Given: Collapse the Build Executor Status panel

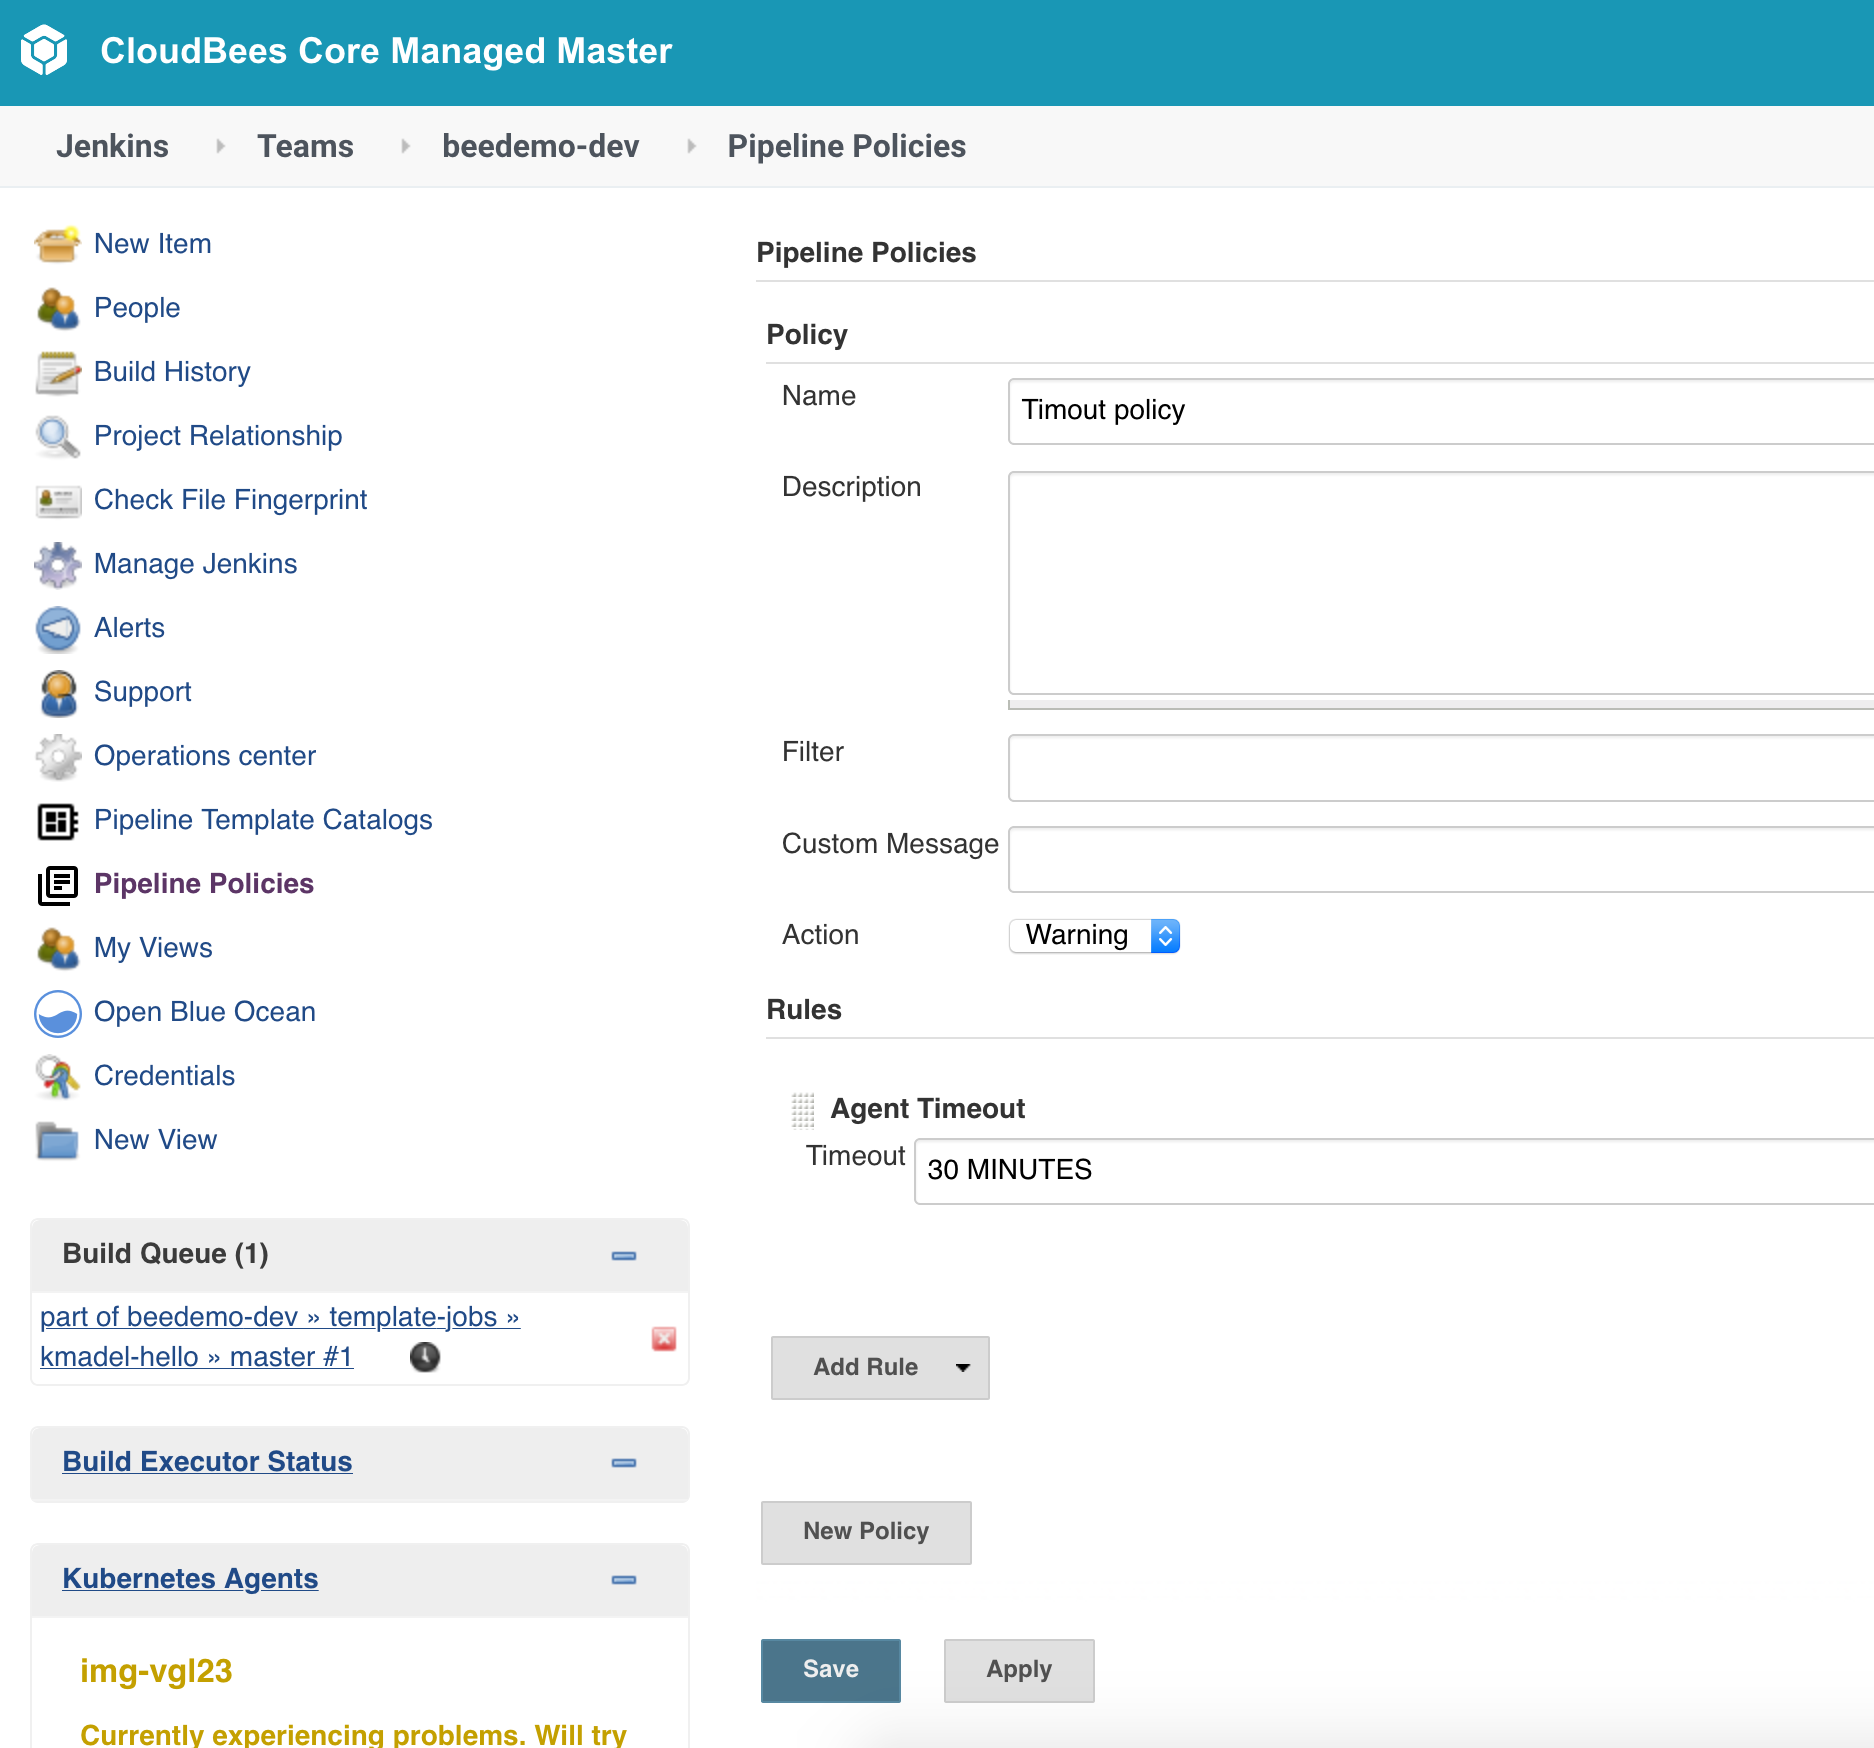Looking at the screenshot, I should tap(624, 1462).
